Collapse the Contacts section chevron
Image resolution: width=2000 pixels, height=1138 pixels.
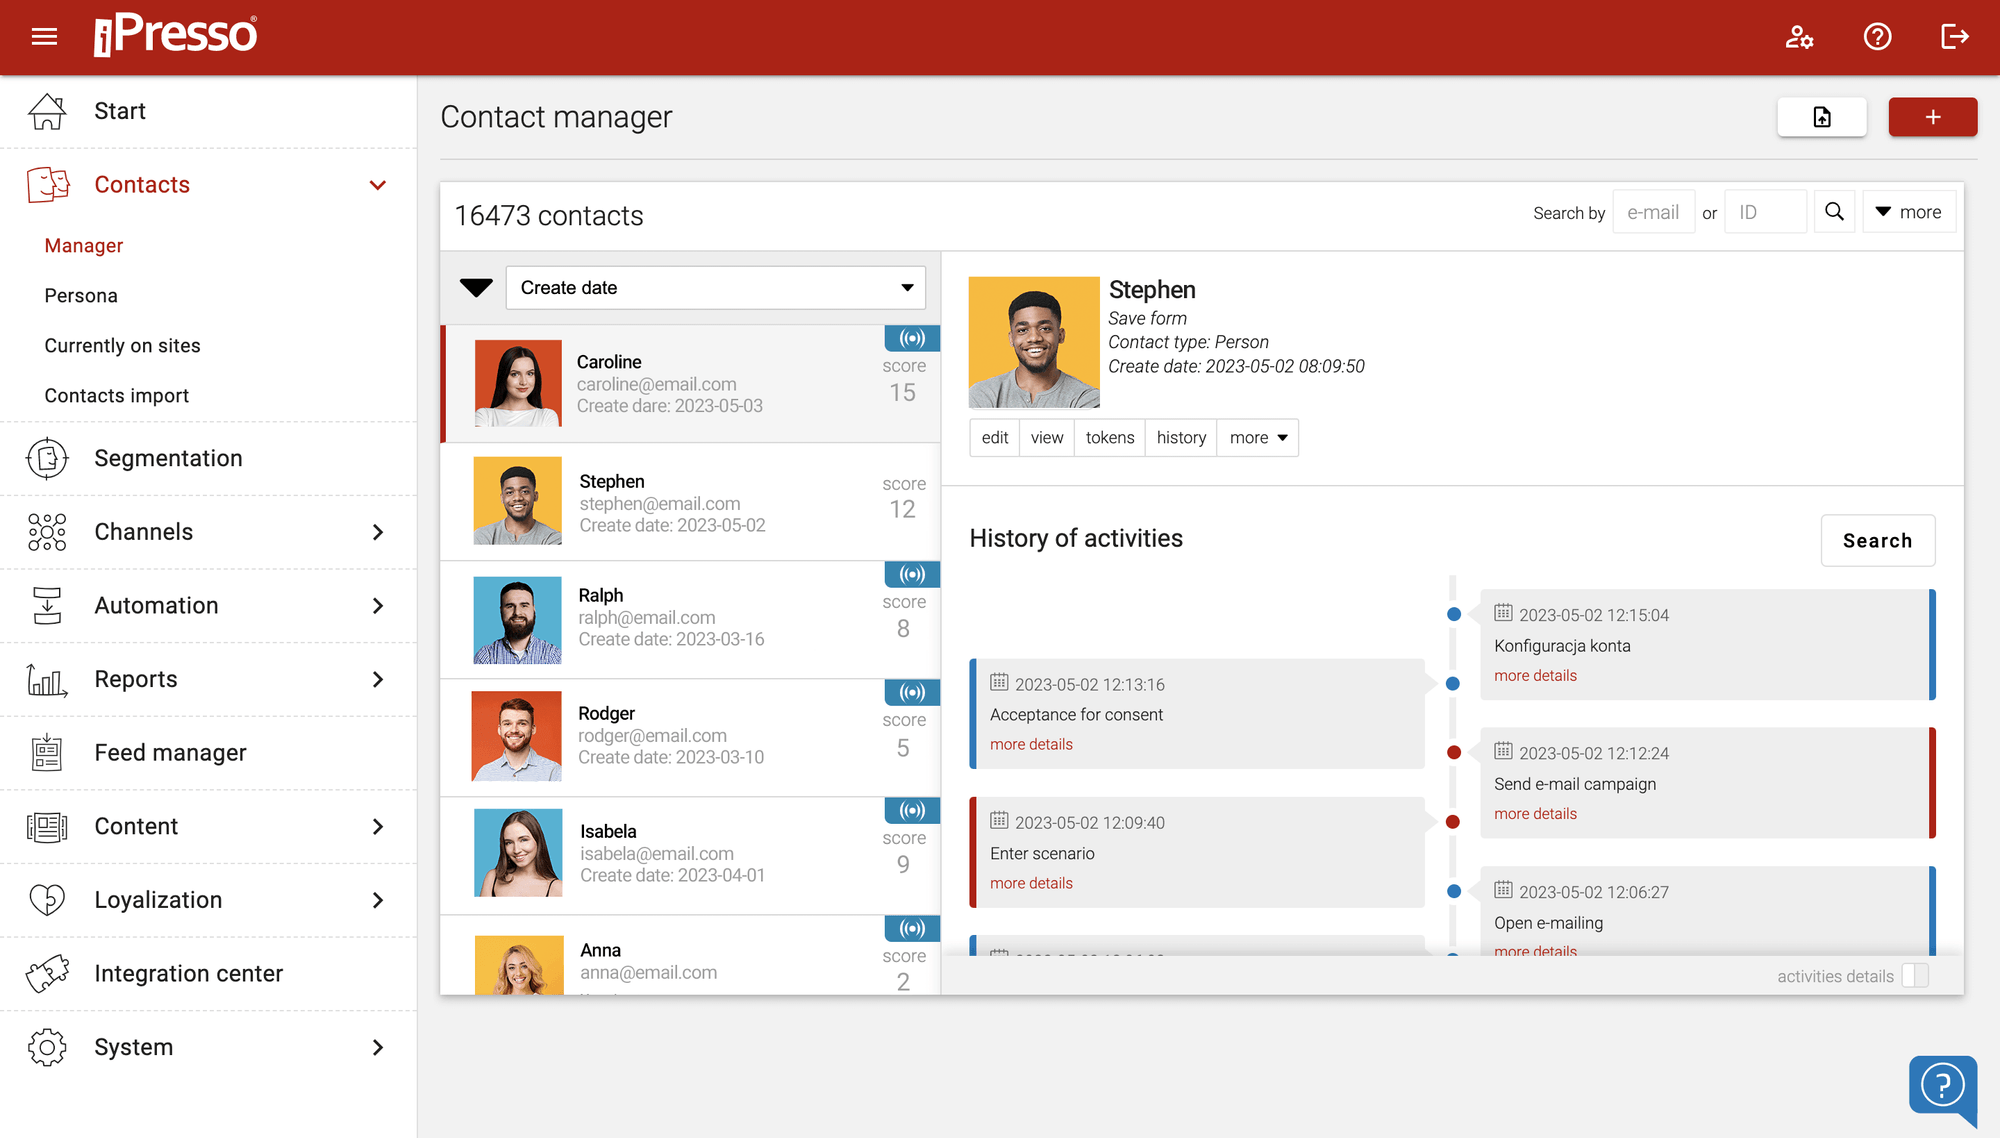point(378,185)
